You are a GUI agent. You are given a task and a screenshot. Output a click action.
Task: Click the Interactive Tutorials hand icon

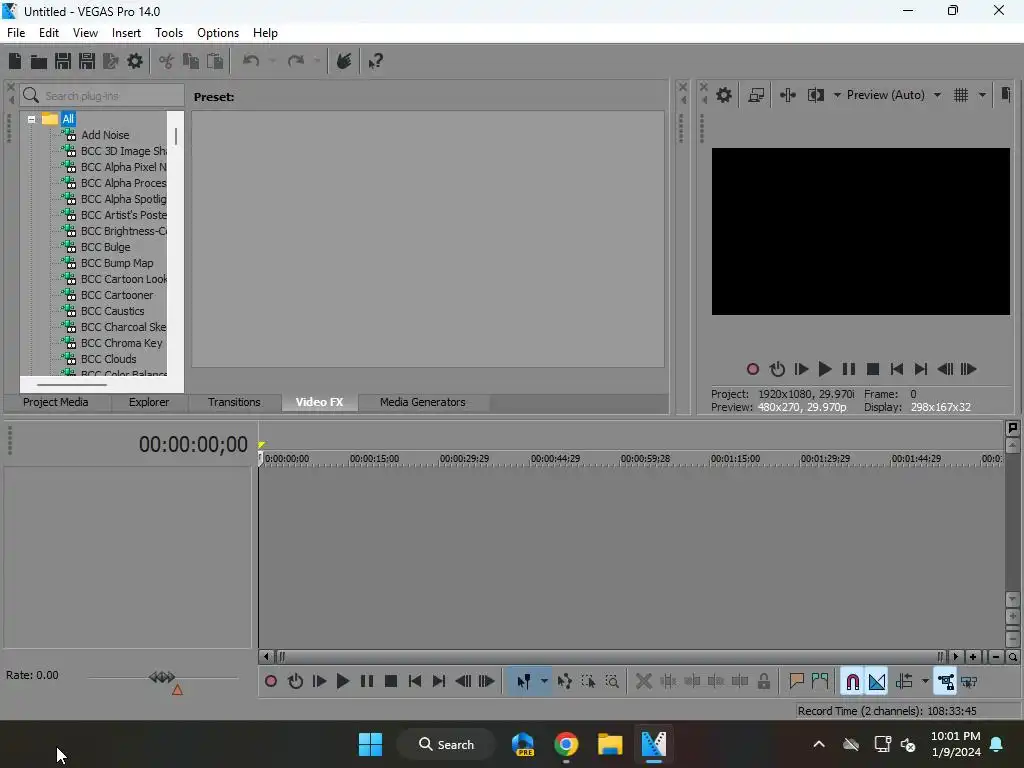coord(344,61)
